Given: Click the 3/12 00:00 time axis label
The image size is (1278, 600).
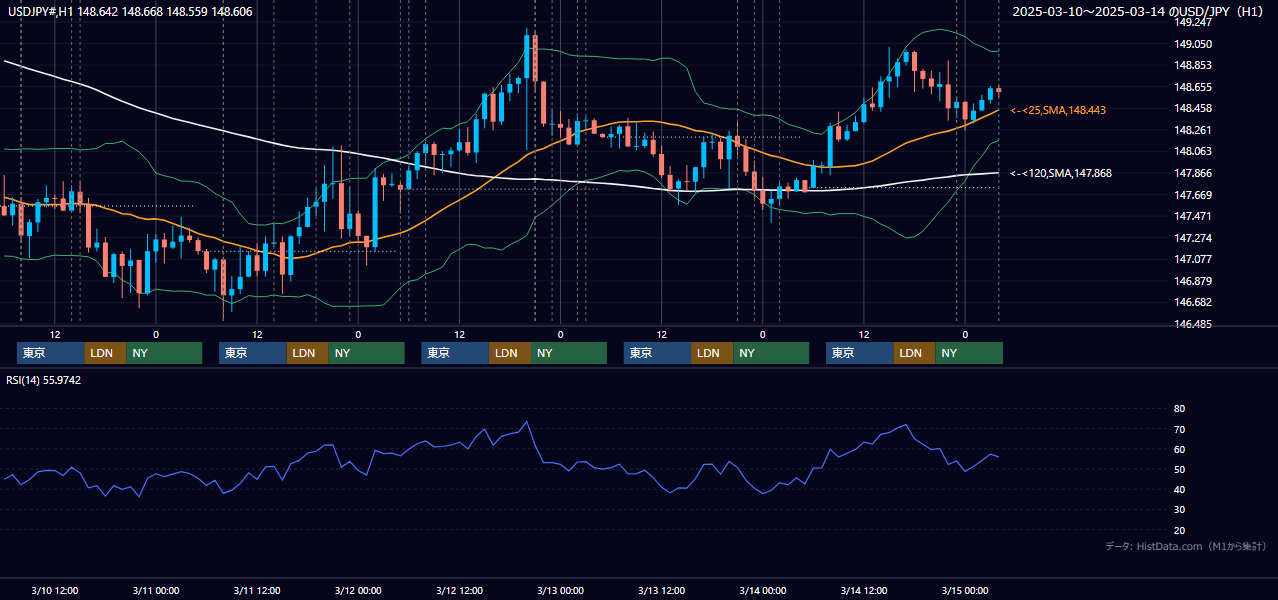Looking at the screenshot, I should pos(358,590).
